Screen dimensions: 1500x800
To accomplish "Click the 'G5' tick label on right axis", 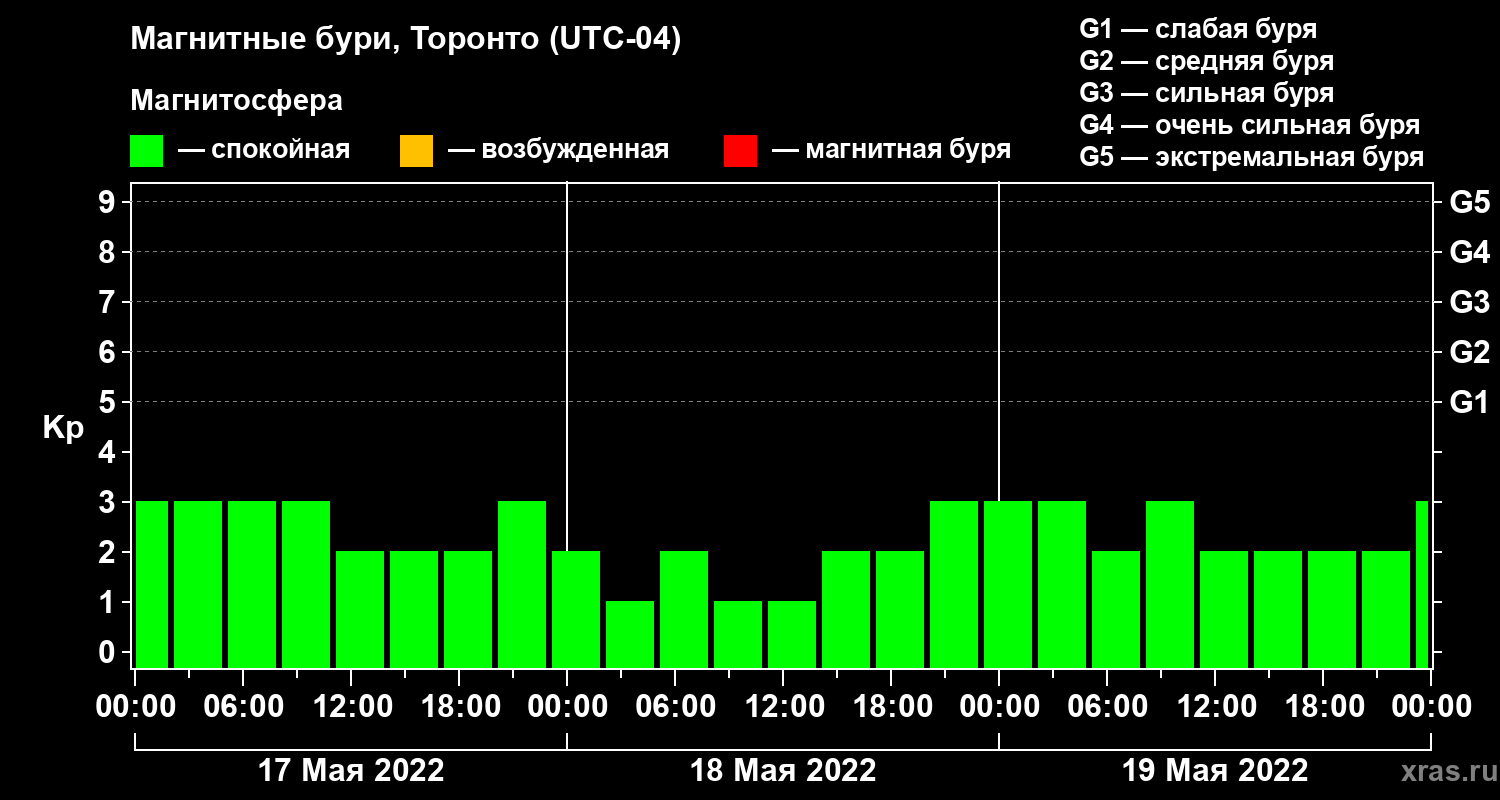I will pos(1469,202).
